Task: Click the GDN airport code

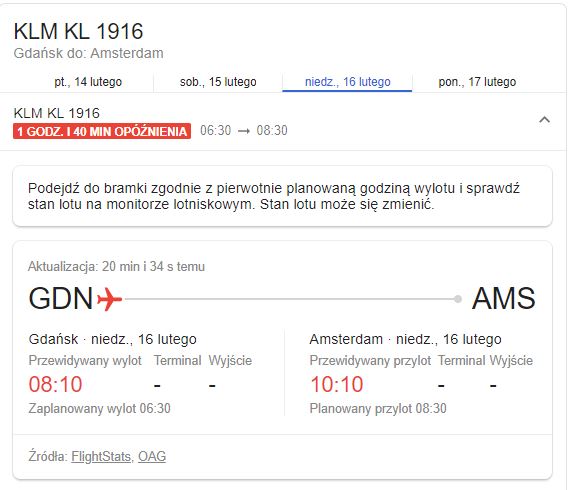Action: (61, 298)
